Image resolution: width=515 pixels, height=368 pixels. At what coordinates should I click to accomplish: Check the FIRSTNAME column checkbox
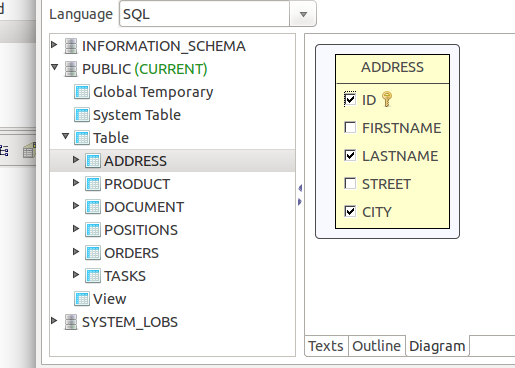[350, 127]
